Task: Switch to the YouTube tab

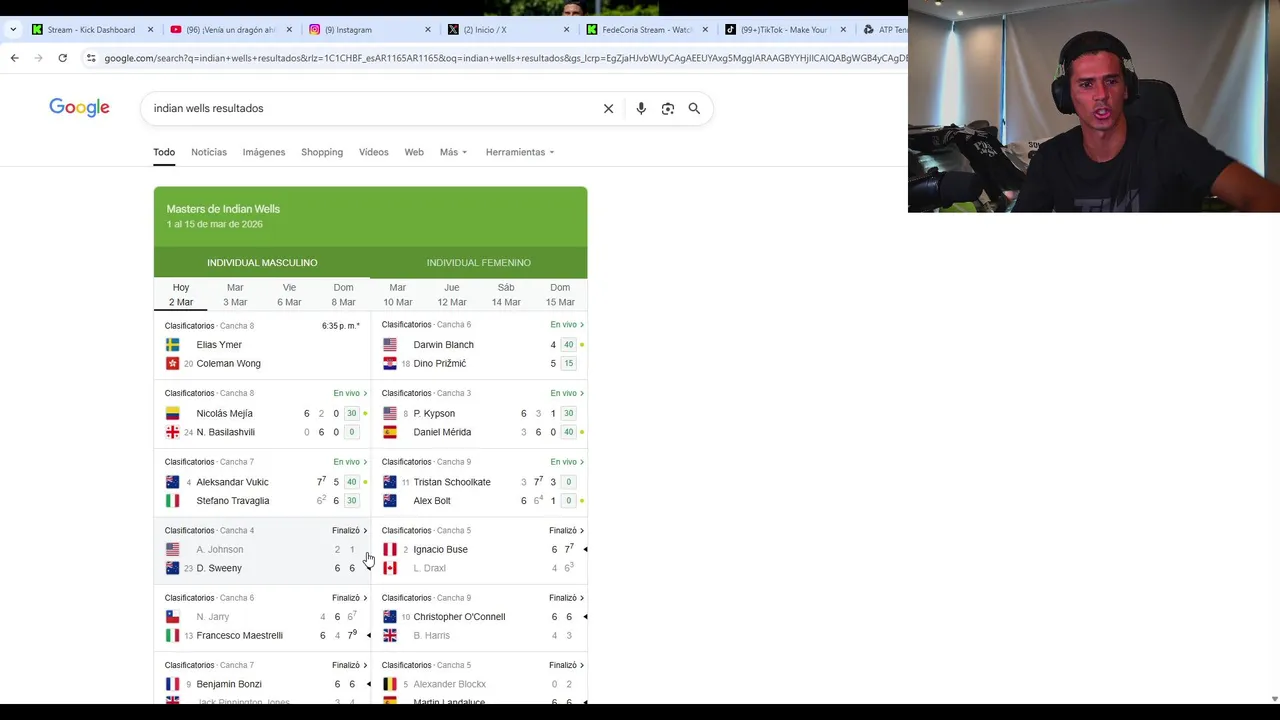Action: point(229,30)
